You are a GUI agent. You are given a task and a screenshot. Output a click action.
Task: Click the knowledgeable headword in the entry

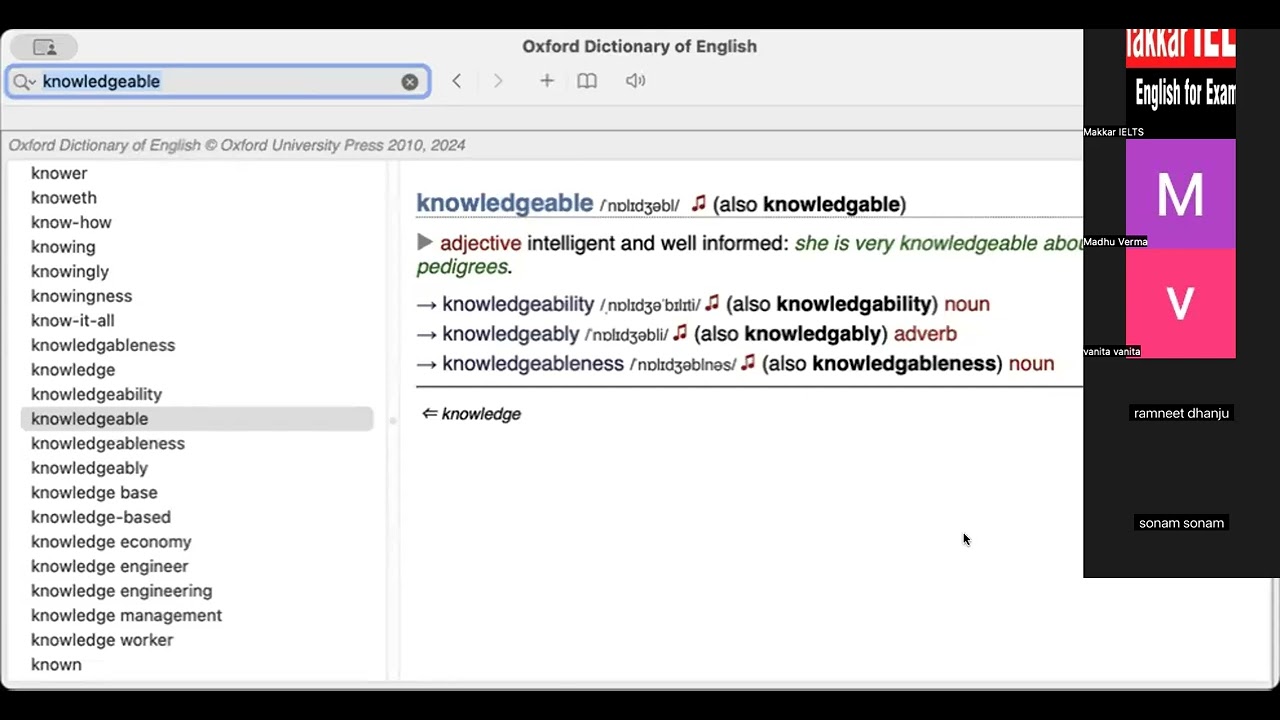pos(505,203)
